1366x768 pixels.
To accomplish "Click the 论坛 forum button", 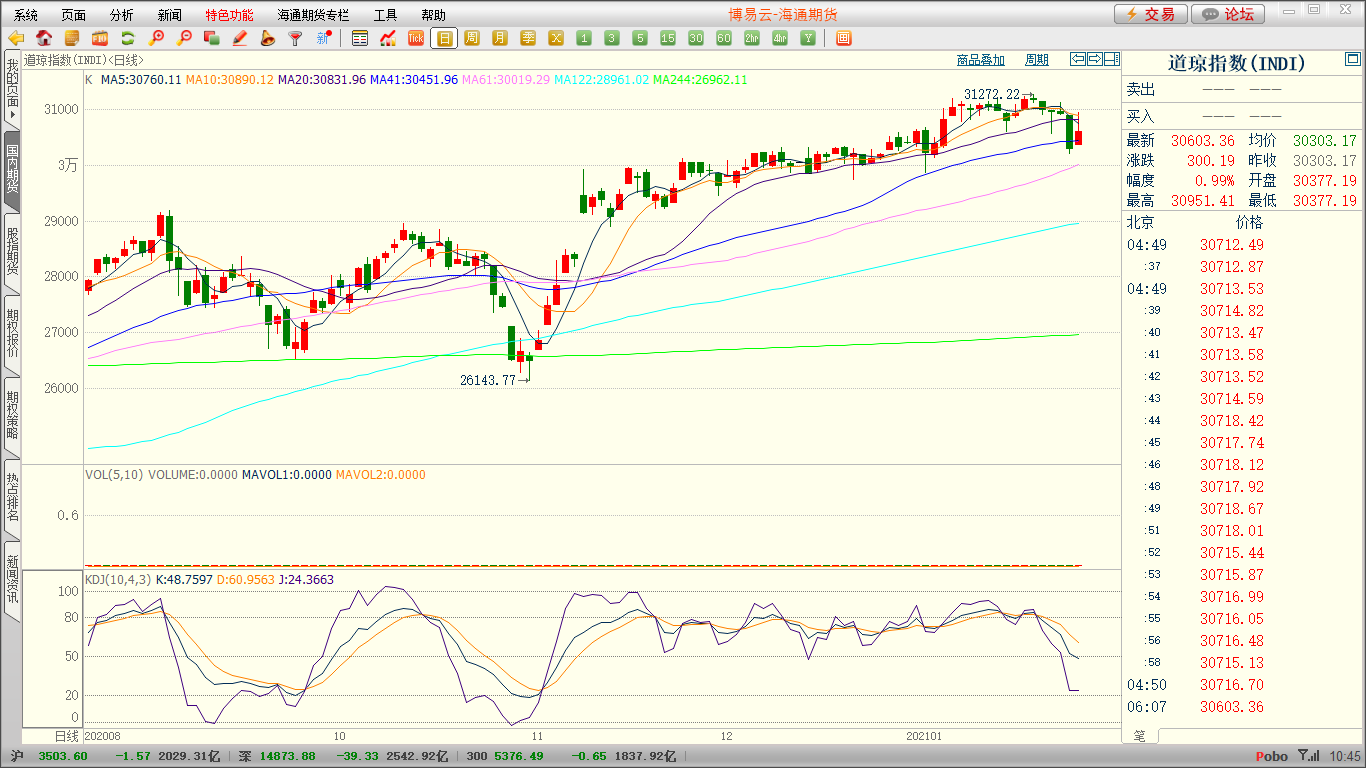I will pos(1229,14).
